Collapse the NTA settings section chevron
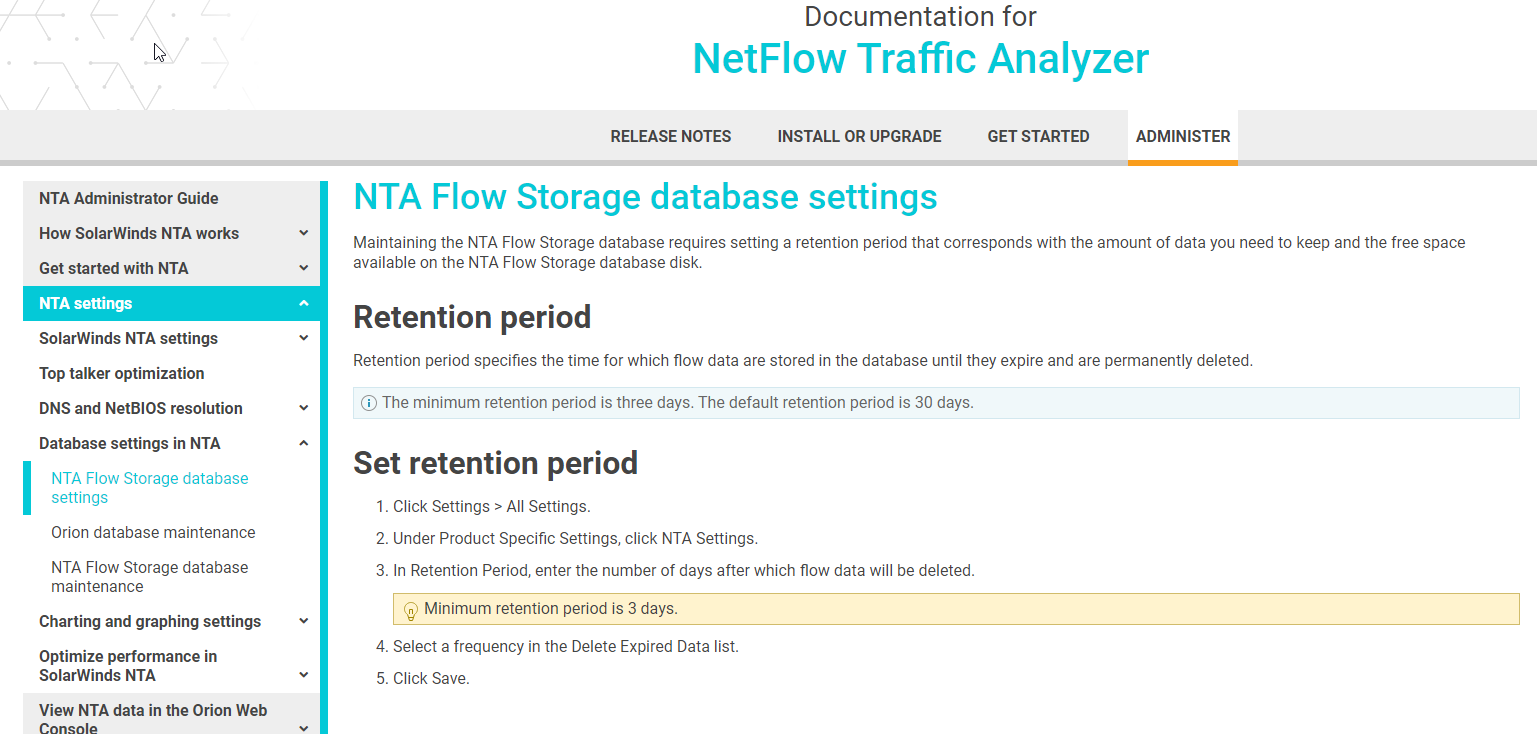The height and width of the screenshot is (734, 1537). (x=304, y=303)
